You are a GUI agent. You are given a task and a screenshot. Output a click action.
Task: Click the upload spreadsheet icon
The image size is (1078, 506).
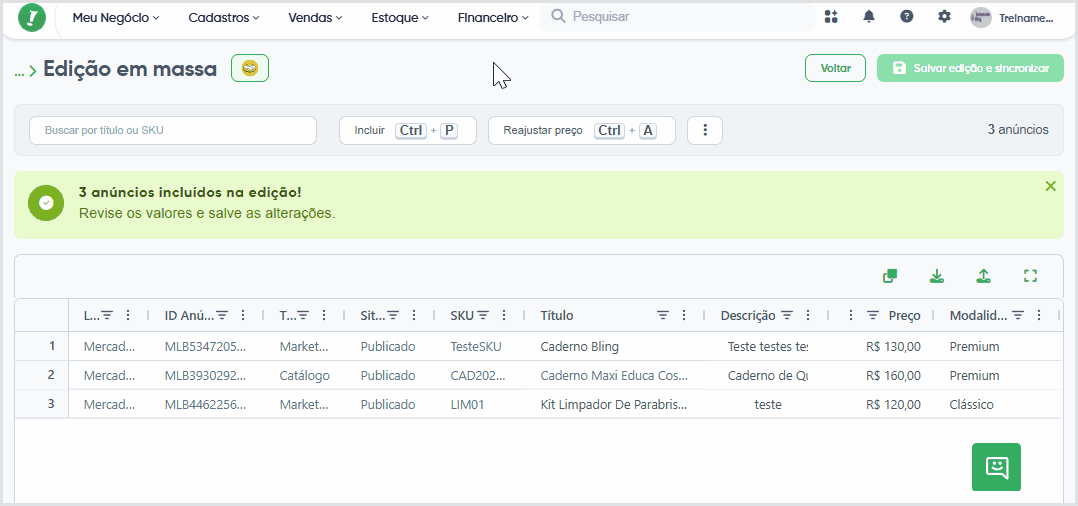click(984, 276)
